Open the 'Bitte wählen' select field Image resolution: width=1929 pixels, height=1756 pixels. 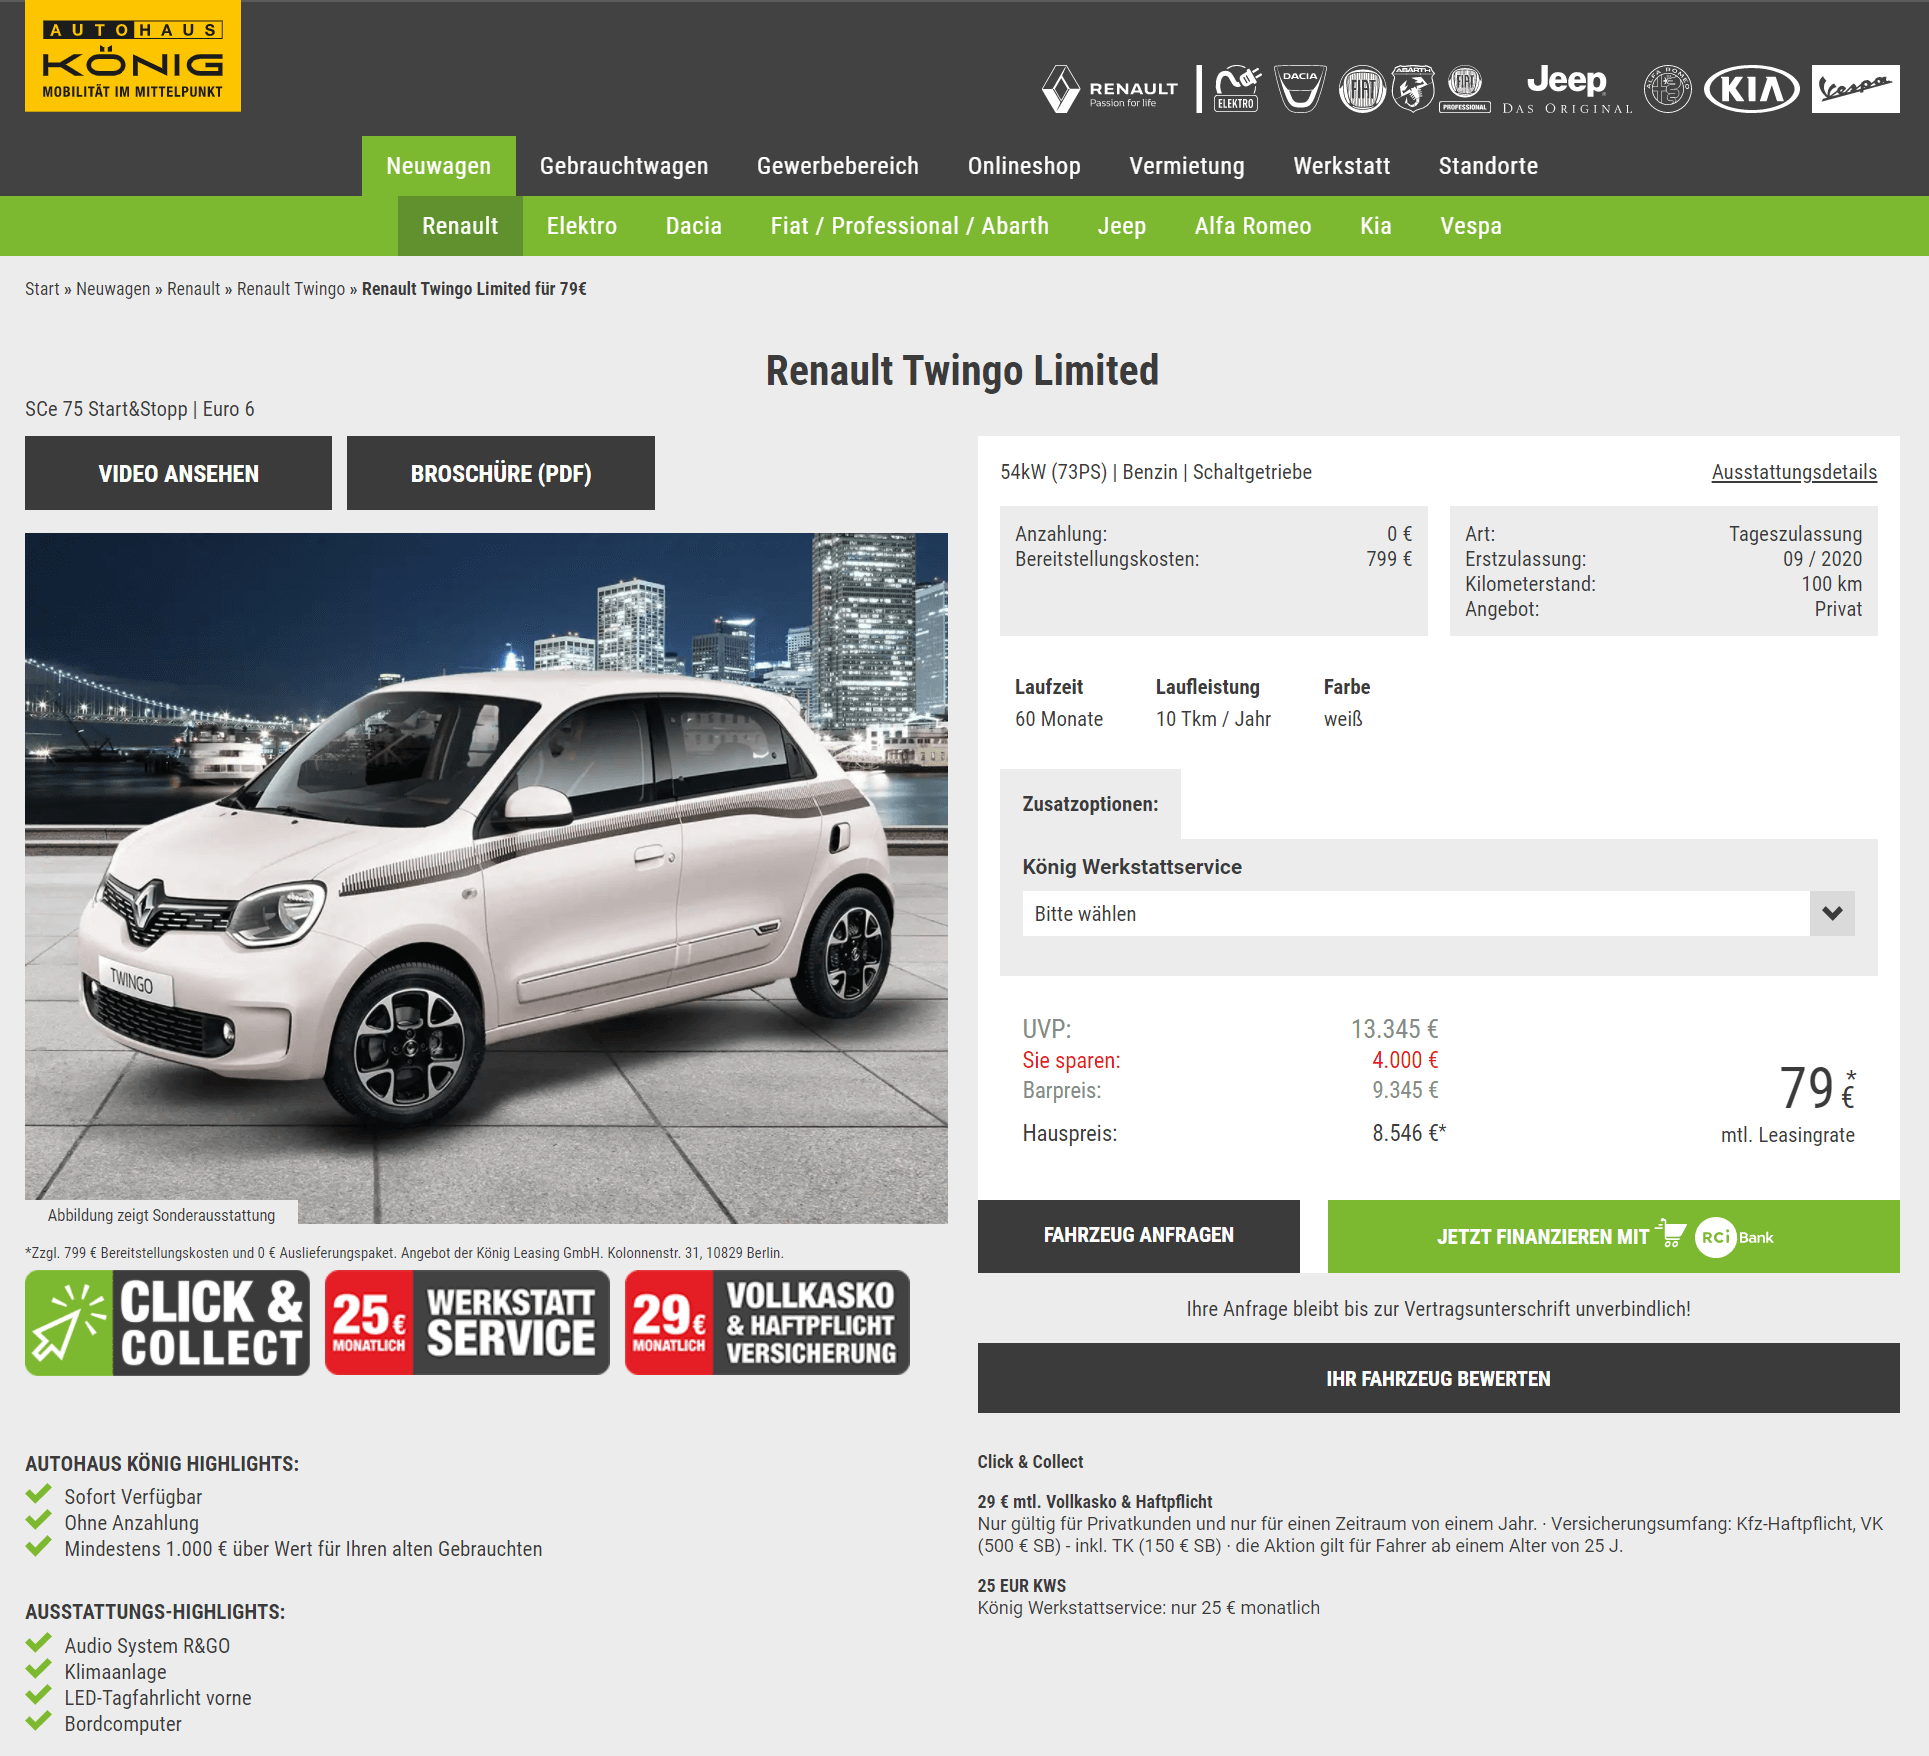click(1438, 913)
